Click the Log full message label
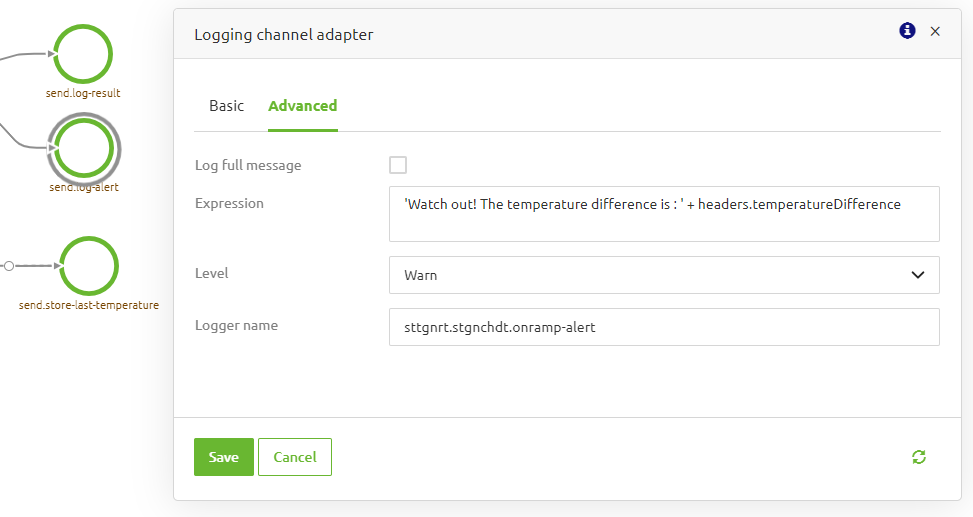973x517 pixels. tap(248, 165)
